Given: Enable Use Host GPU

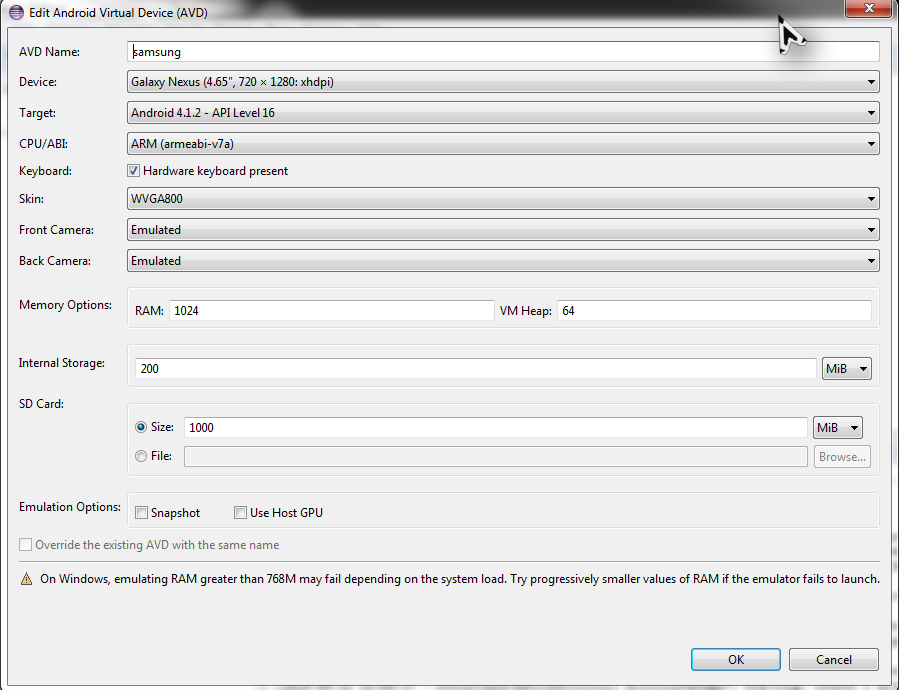Looking at the screenshot, I should (240, 512).
